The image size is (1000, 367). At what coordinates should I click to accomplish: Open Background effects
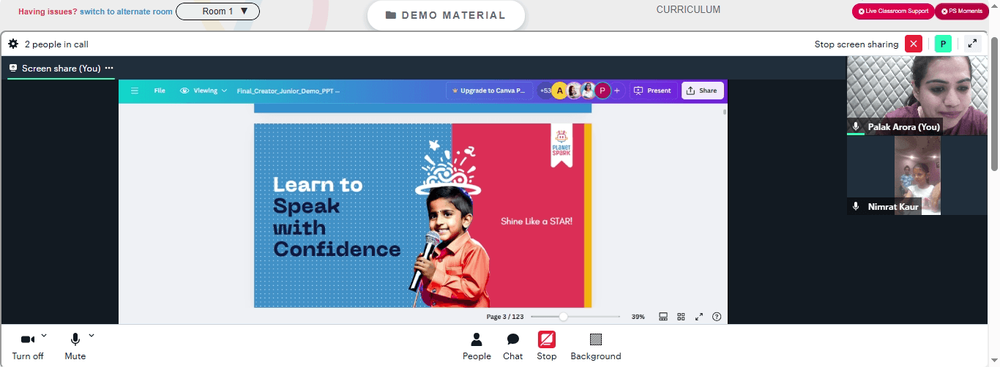596,347
